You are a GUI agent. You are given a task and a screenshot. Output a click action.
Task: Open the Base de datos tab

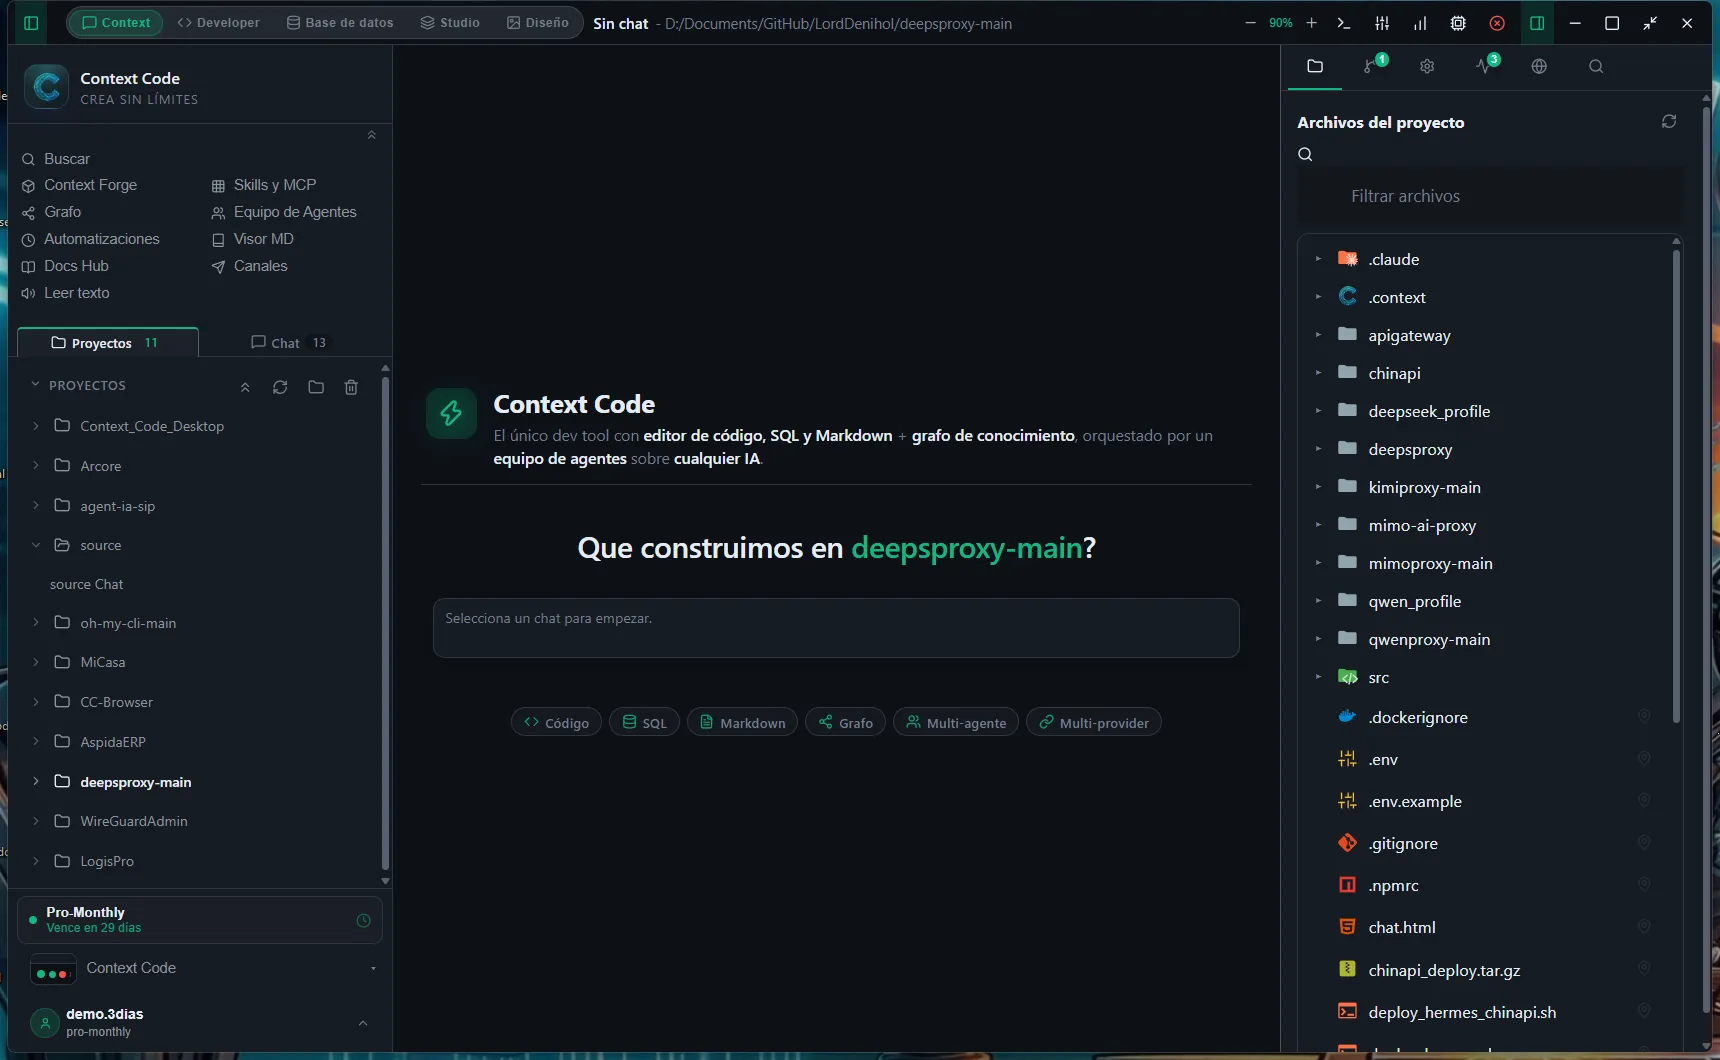coord(340,23)
